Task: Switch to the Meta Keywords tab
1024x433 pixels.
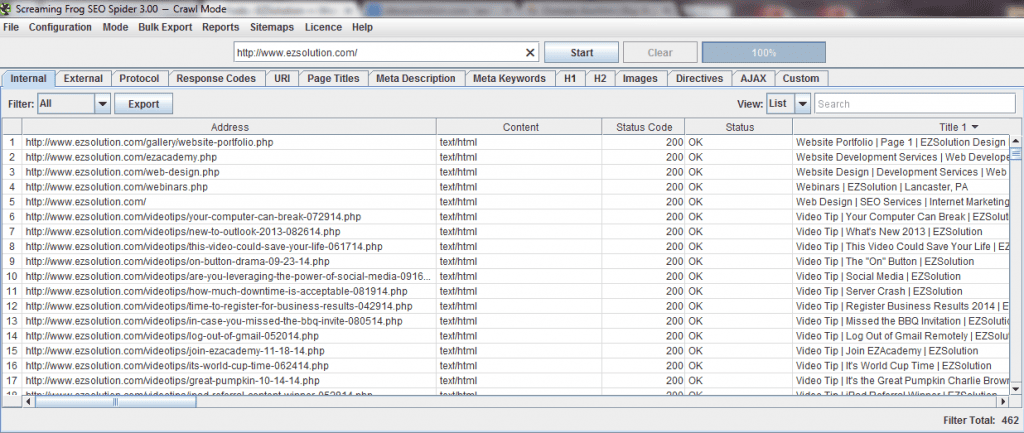Action: (509, 78)
